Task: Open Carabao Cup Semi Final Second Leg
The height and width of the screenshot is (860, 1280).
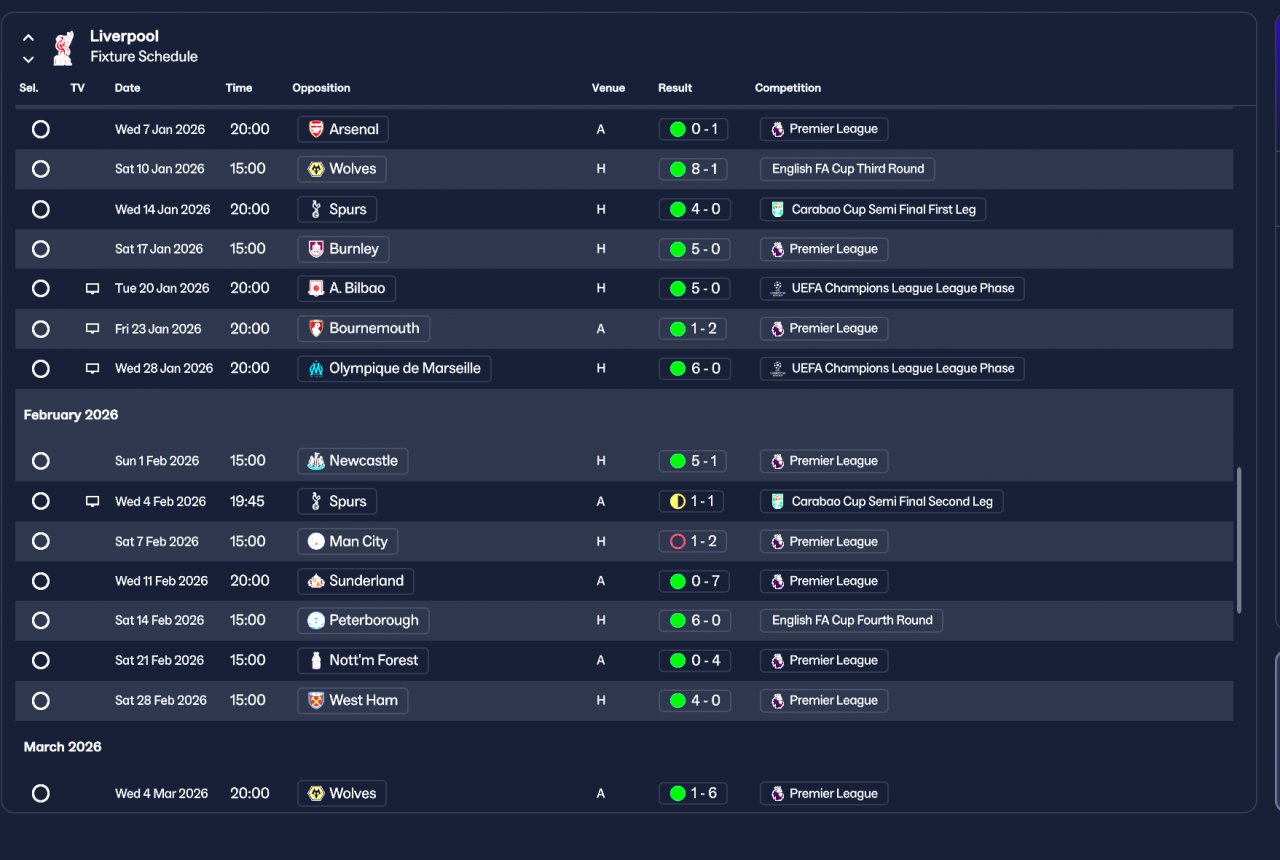Action: coord(882,501)
